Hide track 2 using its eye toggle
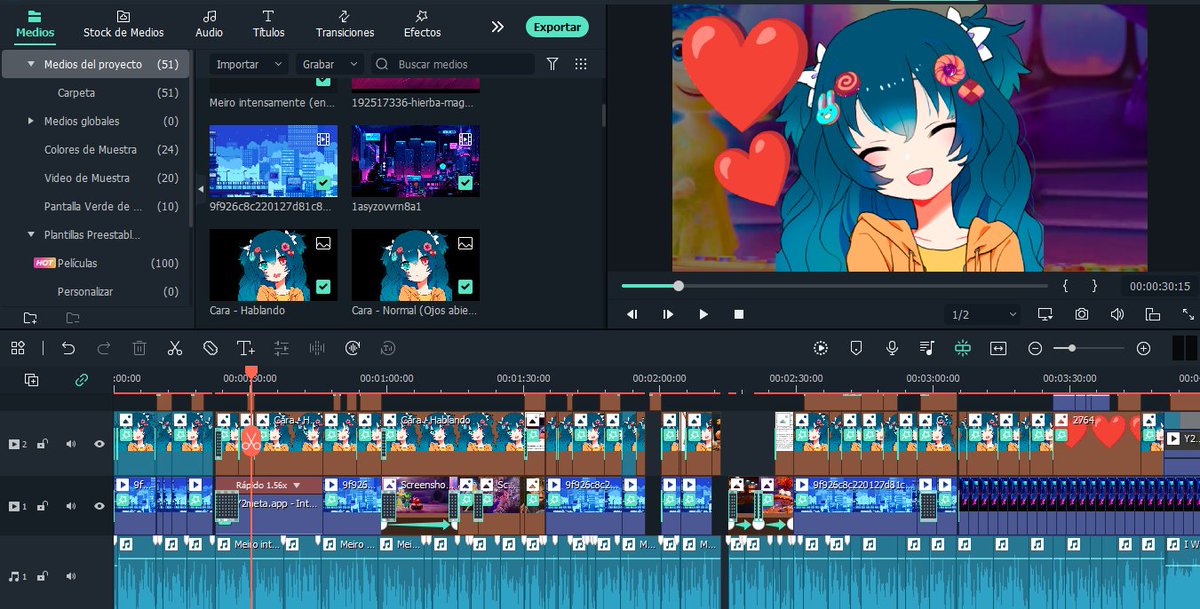The height and width of the screenshot is (609, 1200). click(x=97, y=444)
